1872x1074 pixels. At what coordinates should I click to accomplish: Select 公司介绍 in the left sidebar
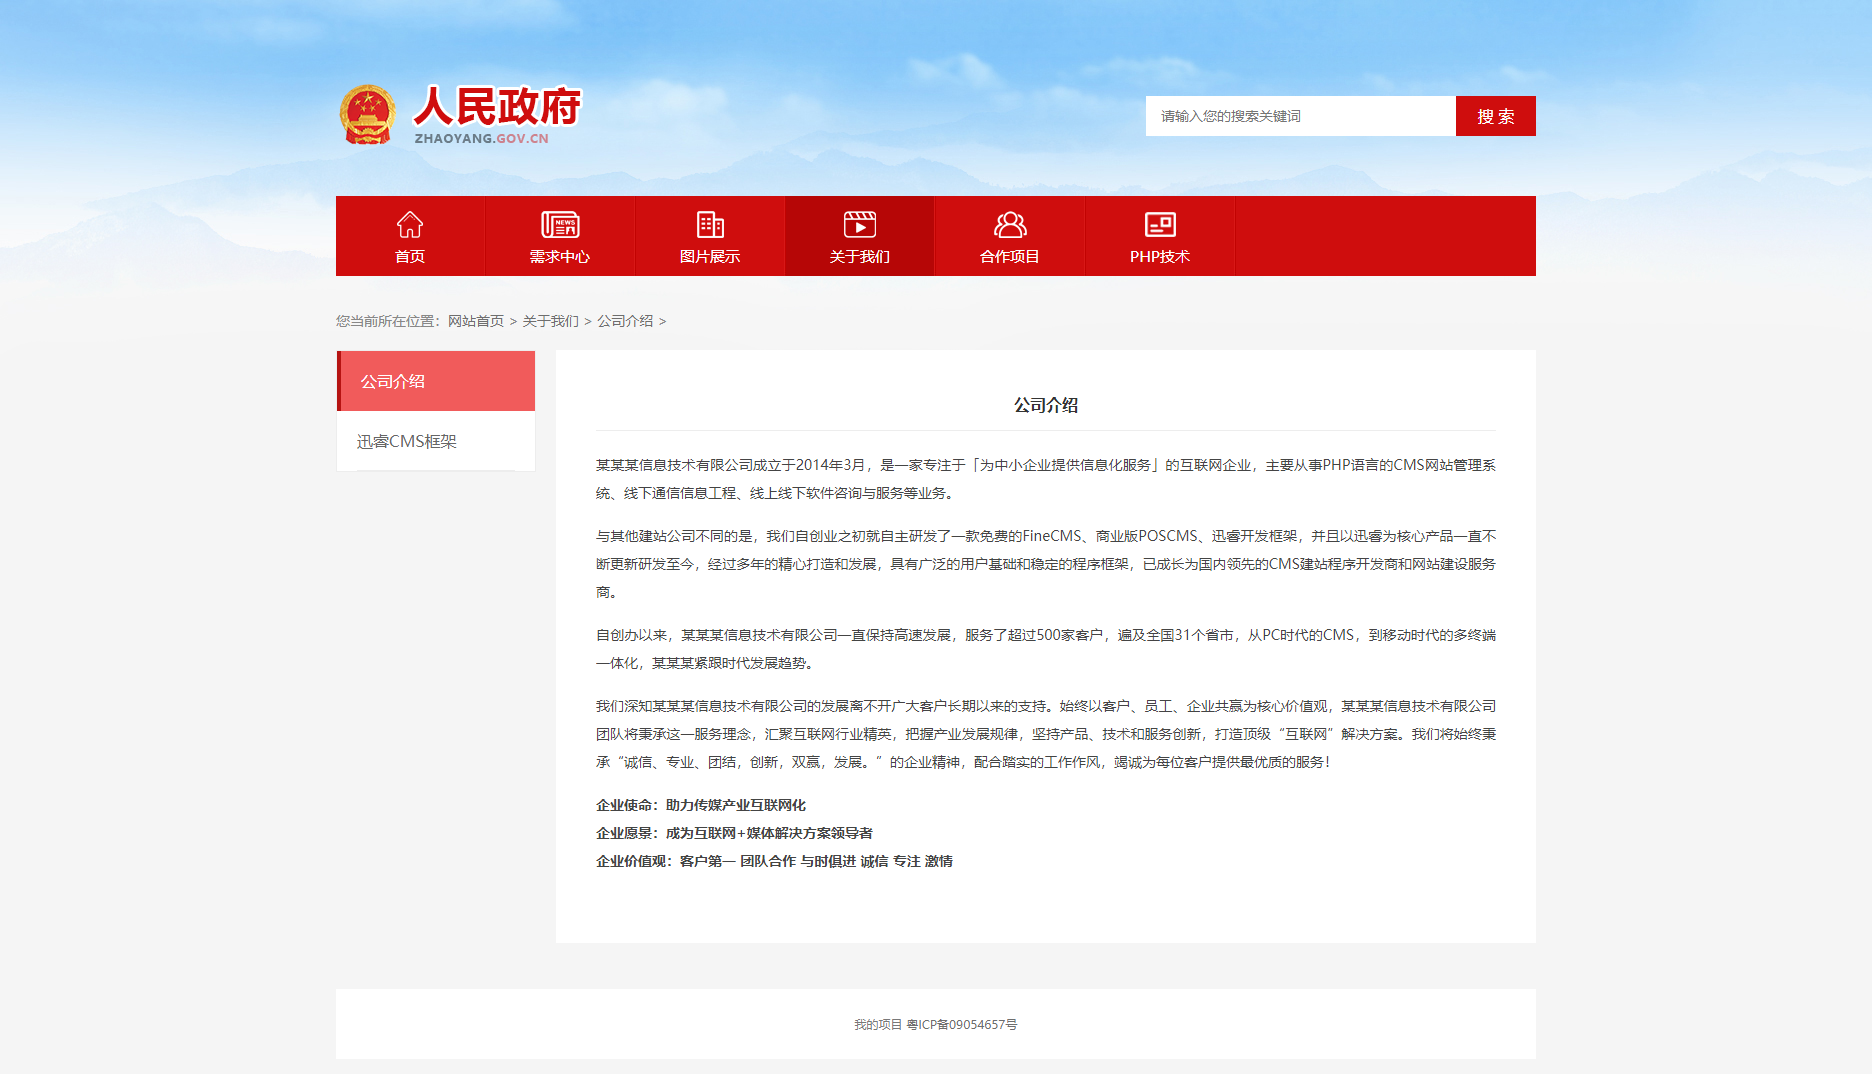(x=436, y=381)
